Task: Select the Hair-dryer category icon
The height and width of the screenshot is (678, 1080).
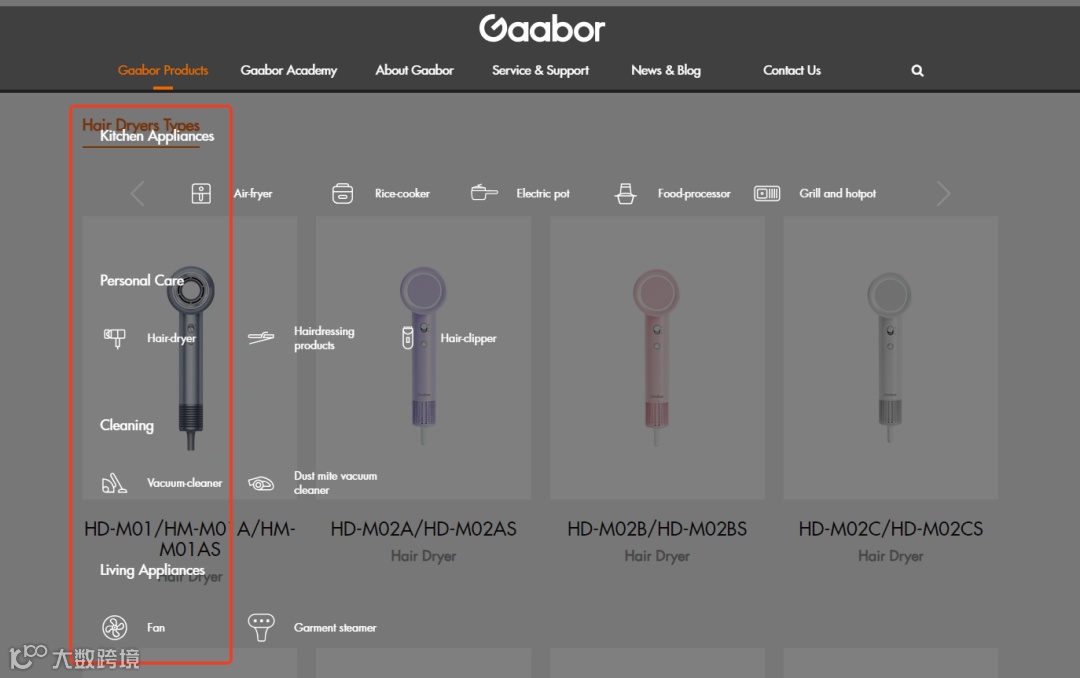Action: pyautogui.click(x=115, y=338)
